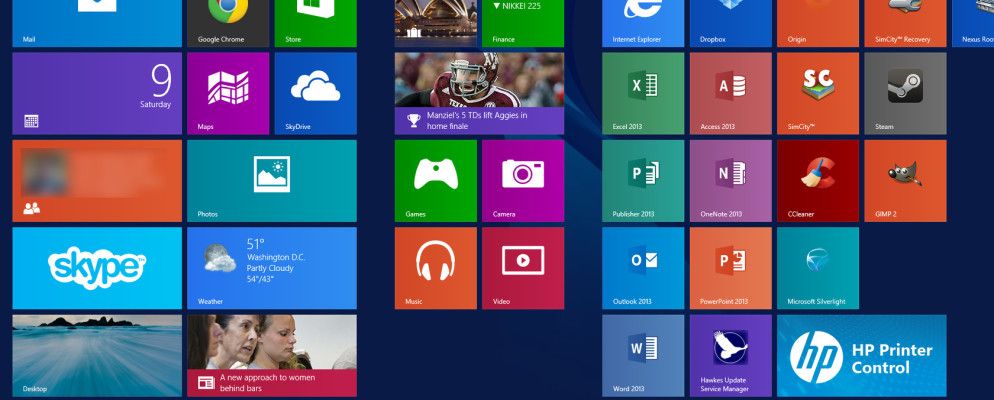Image resolution: width=994 pixels, height=400 pixels.
Task: Open the Mail tile
Action: [x=97, y=23]
